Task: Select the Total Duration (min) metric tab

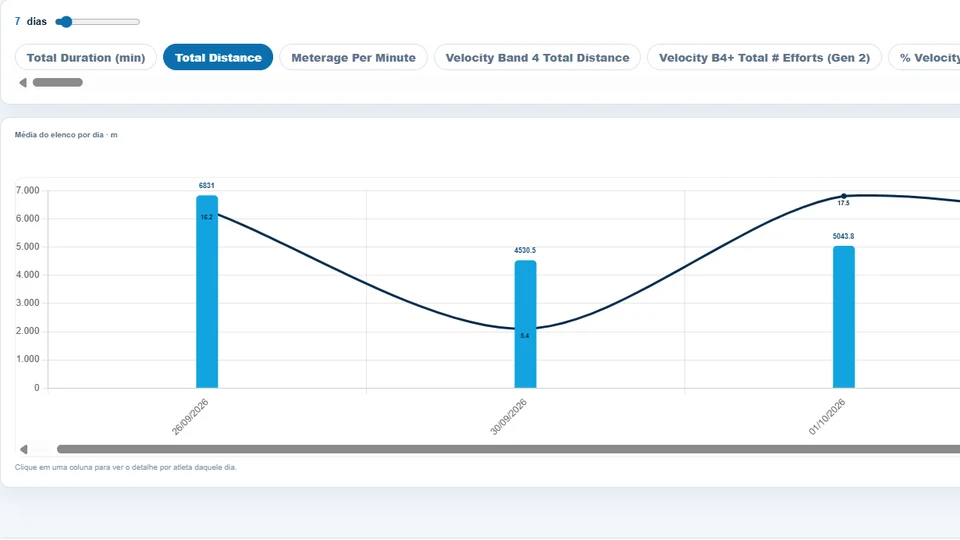Action: [x=86, y=58]
